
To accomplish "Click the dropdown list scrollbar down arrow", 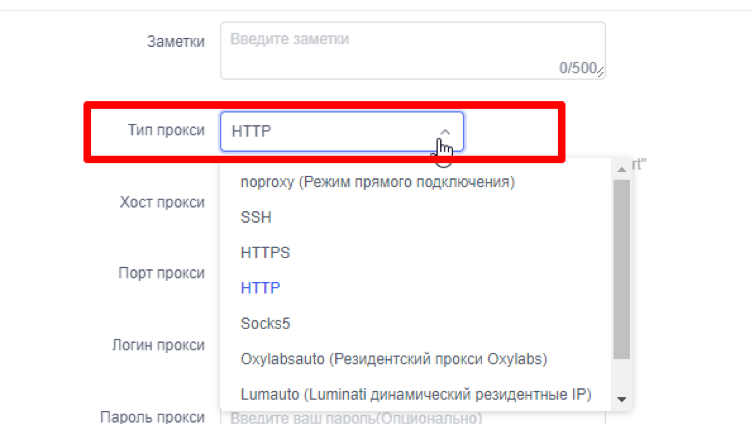I will point(622,399).
